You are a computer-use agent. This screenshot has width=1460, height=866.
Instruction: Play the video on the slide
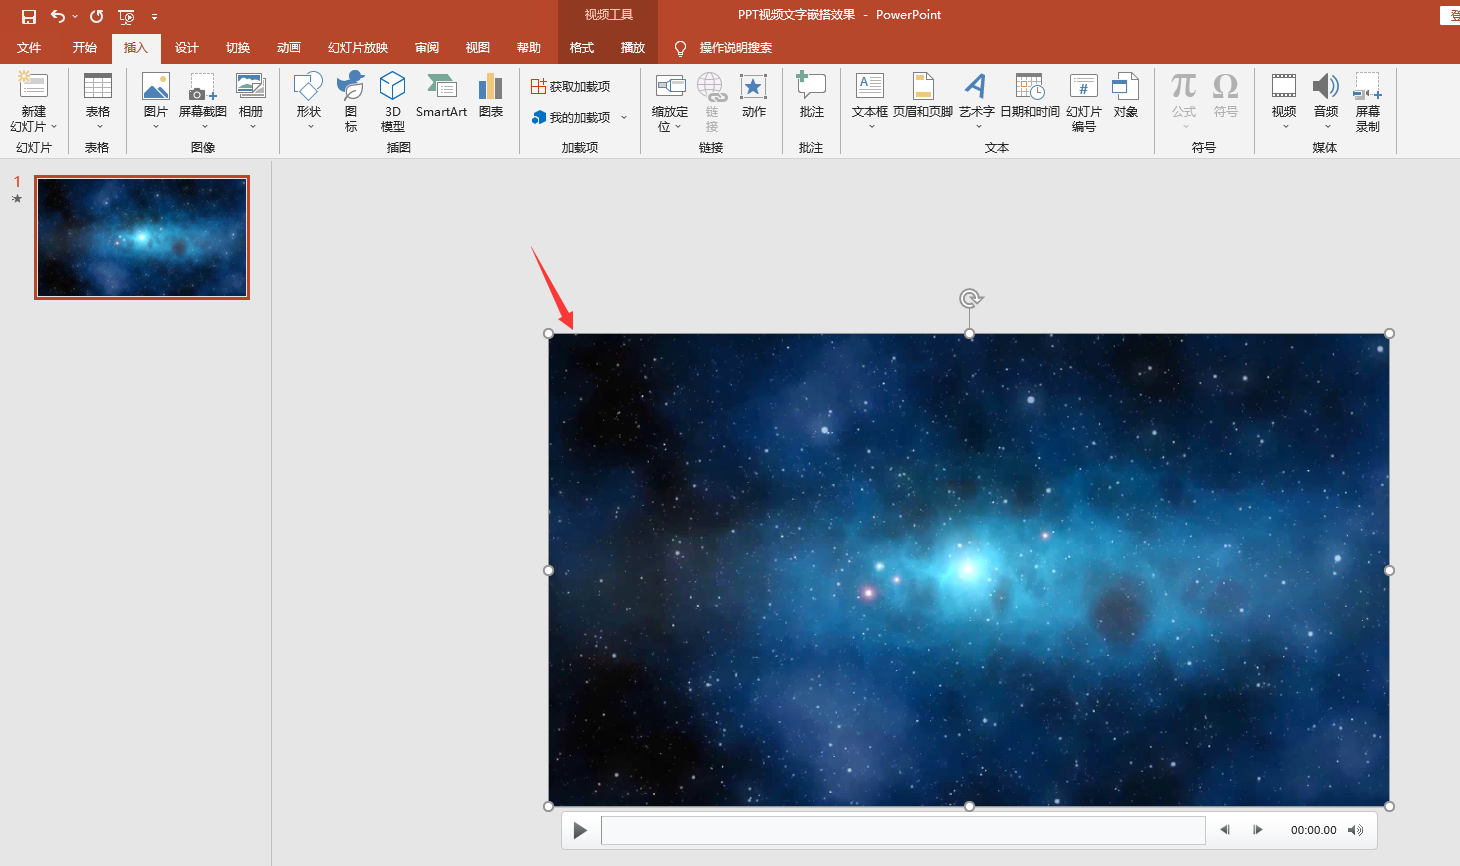click(x=580, y=830)
